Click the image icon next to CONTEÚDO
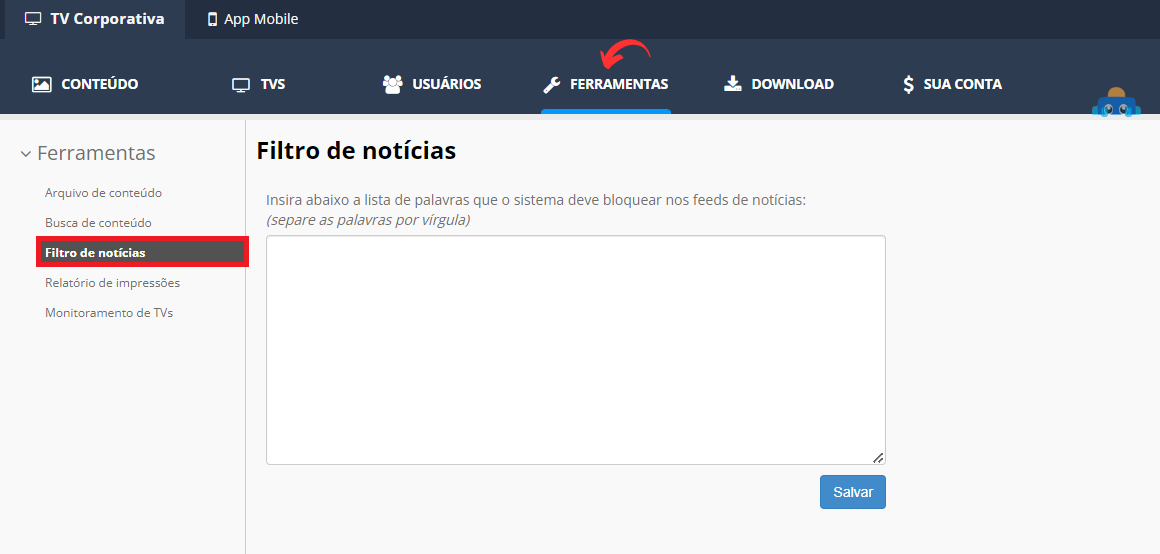Screen dimensions: 1160x554 [x=41, y=84]
